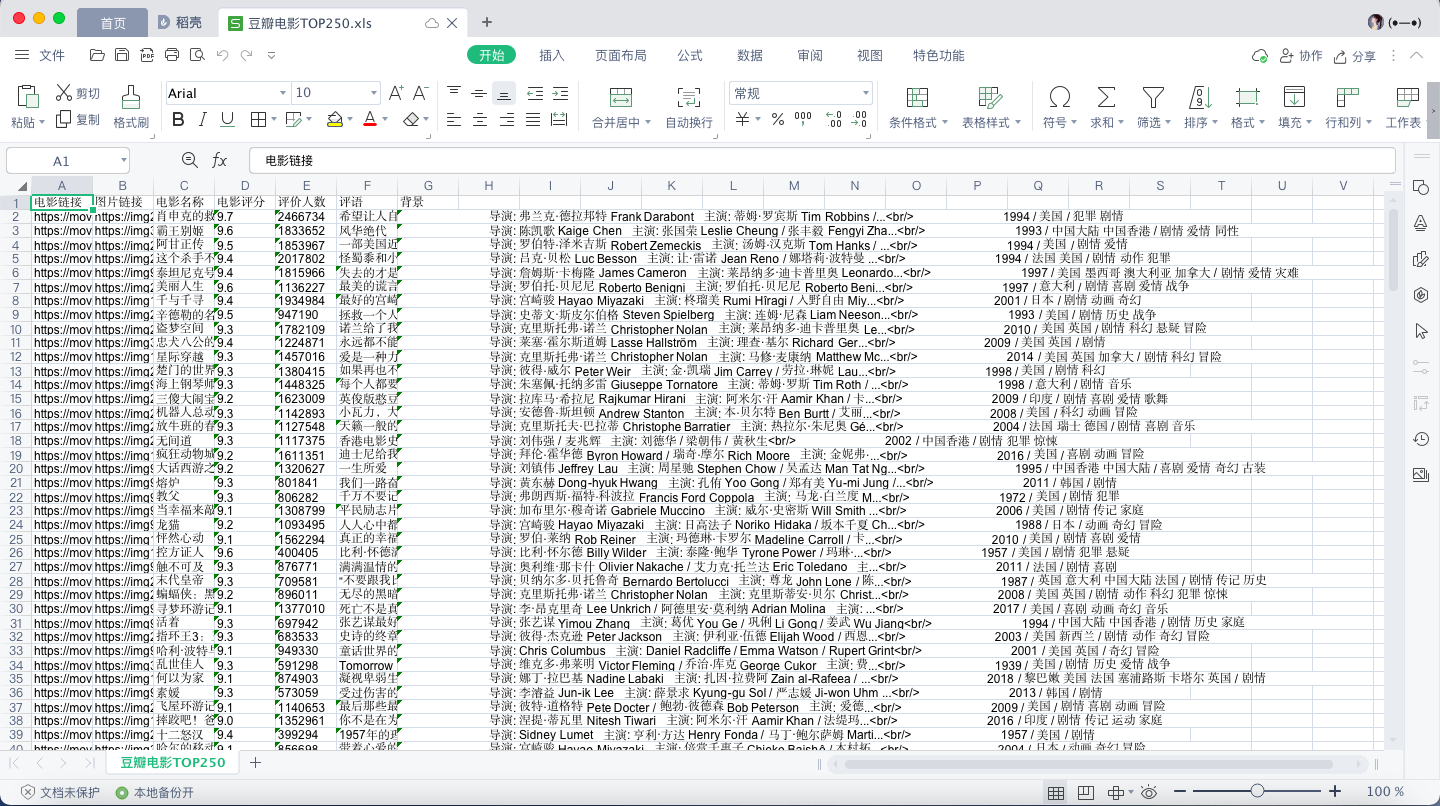Expand the Filter (筛选) dropdown
Image resolution: width=1440 pixels, height=806 pixels.
(x=1169, y=122)
